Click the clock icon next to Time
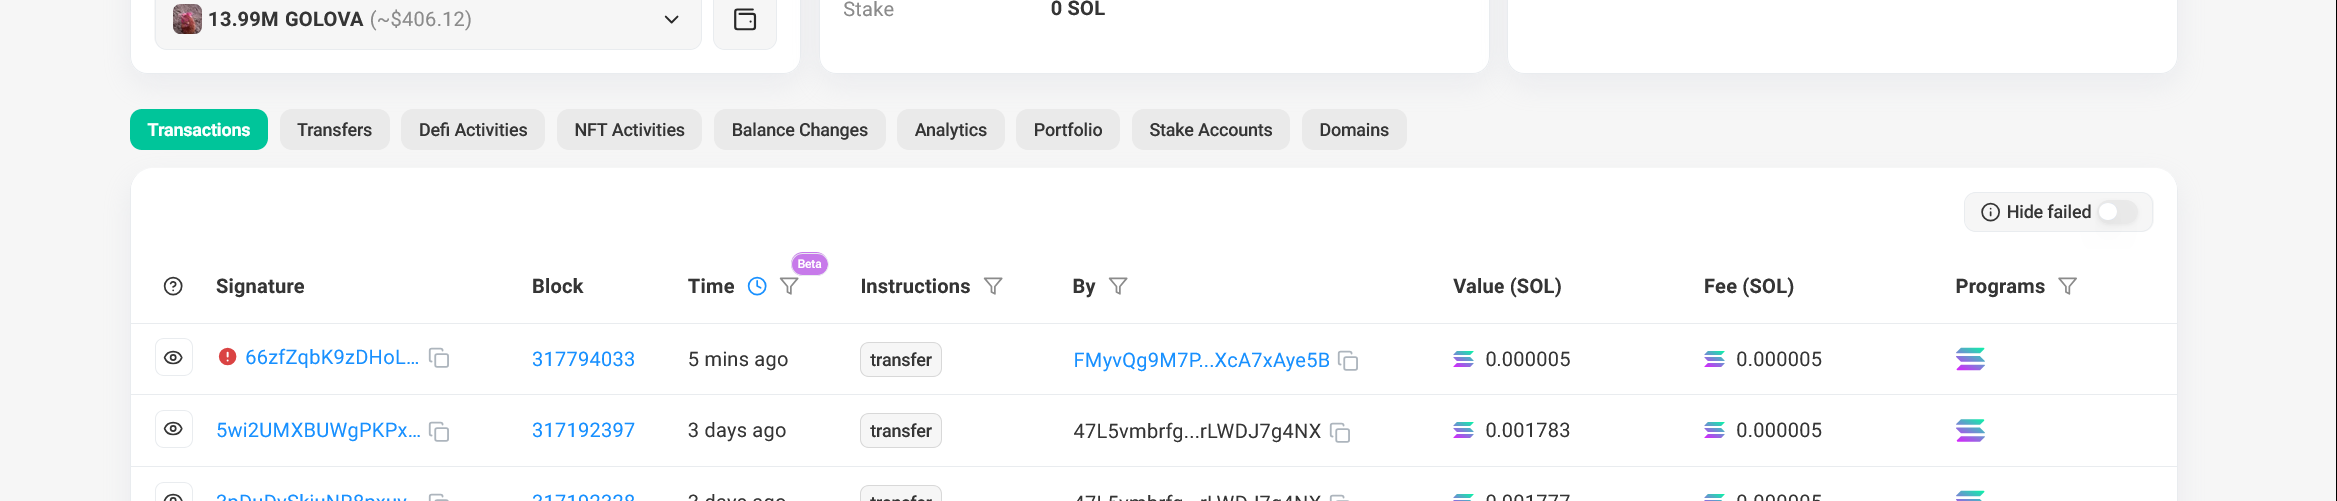Viewport: 2337px width, 501px height. pyautogui.click(x=757, y=286)
